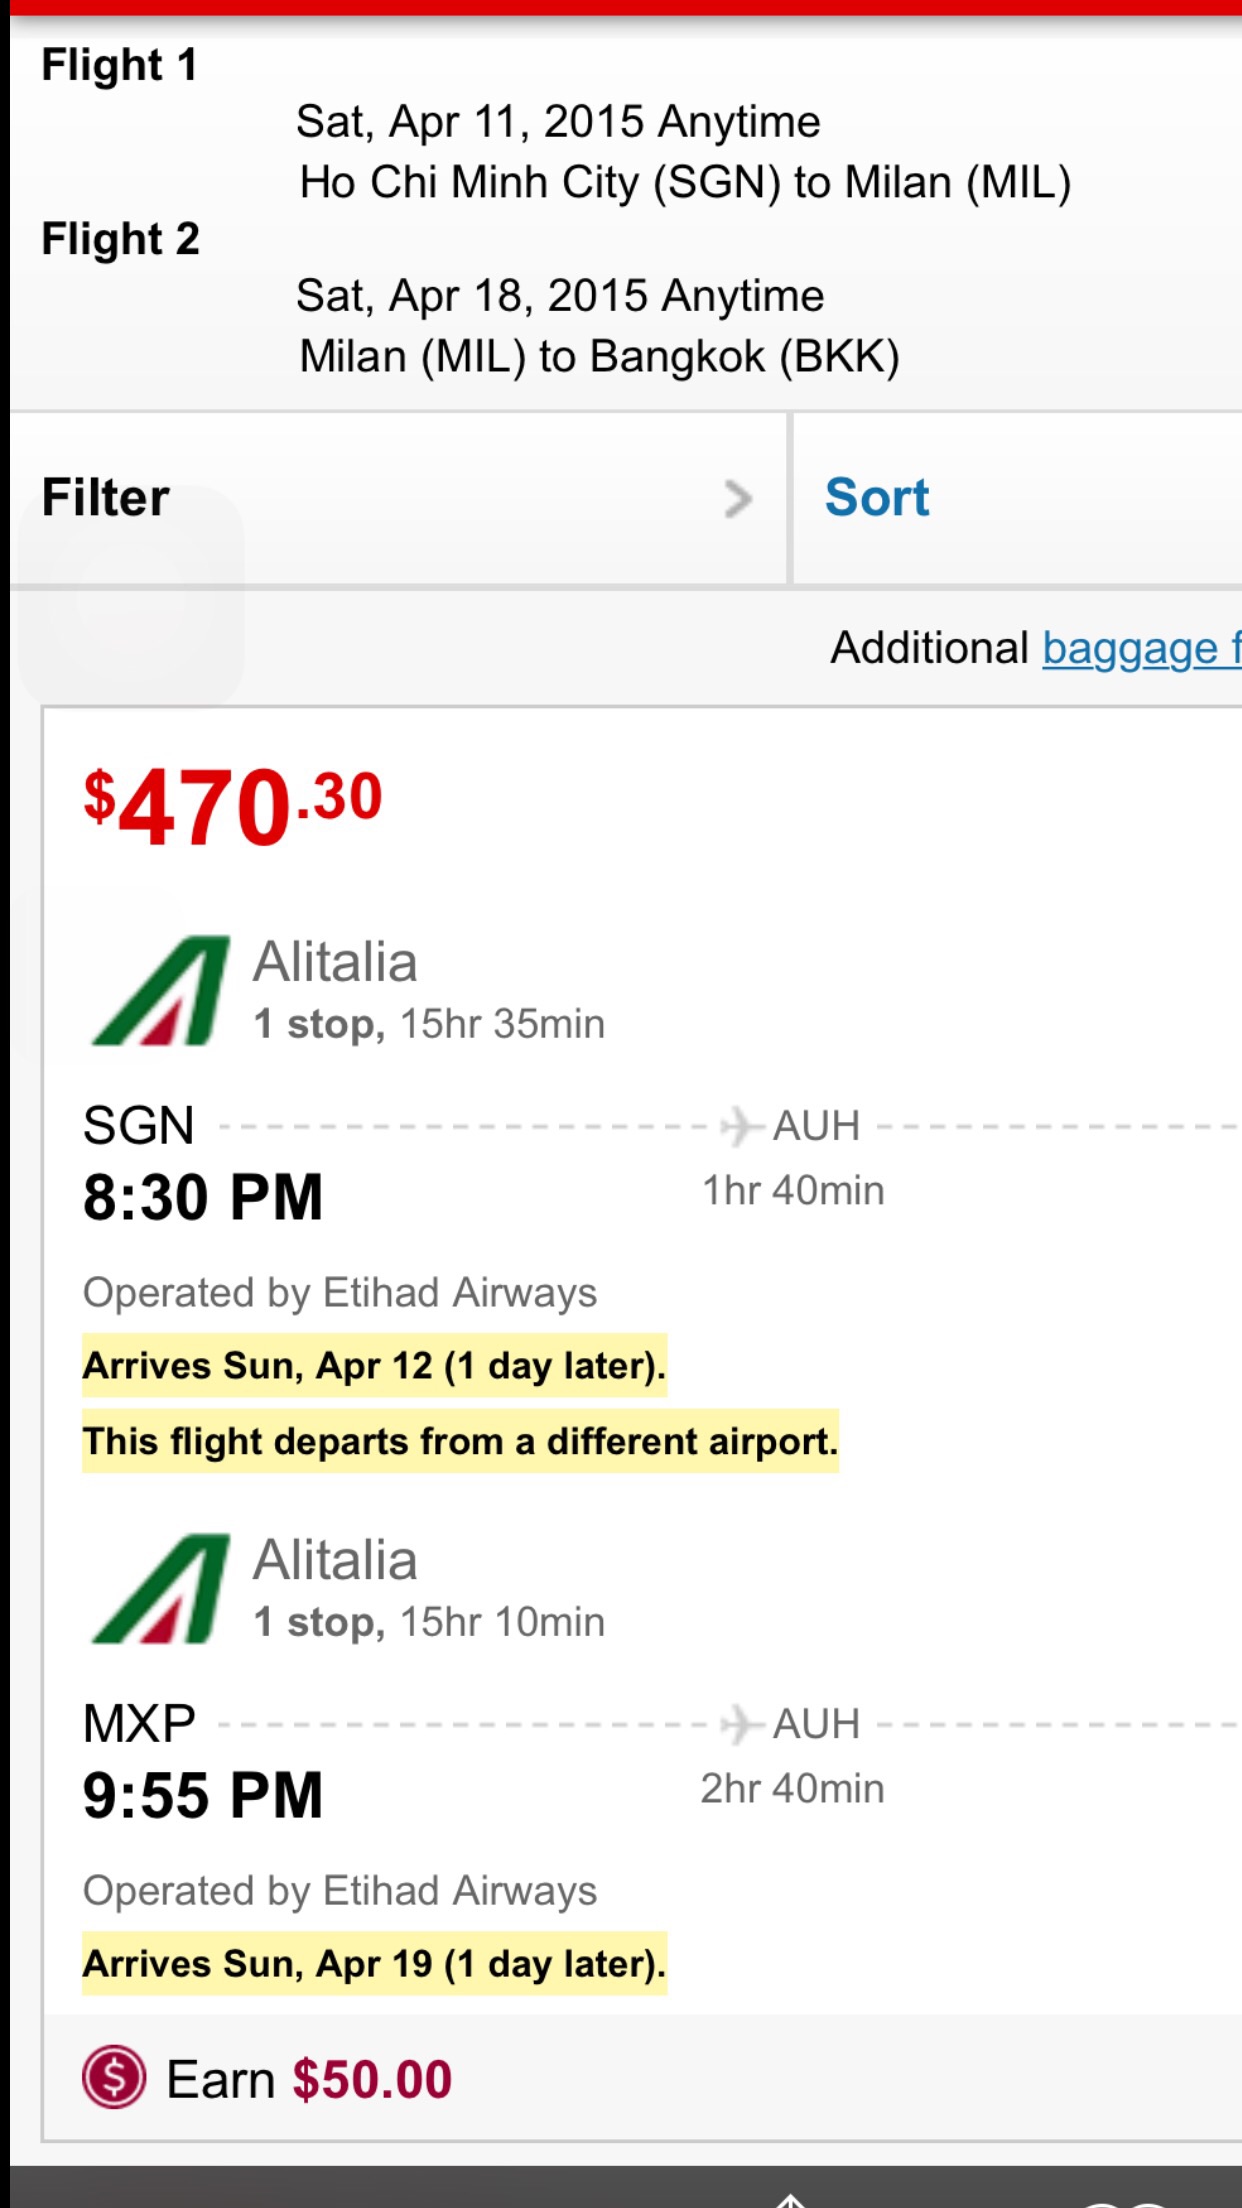Click the first Alitalia airline name

tap(335, 962)
